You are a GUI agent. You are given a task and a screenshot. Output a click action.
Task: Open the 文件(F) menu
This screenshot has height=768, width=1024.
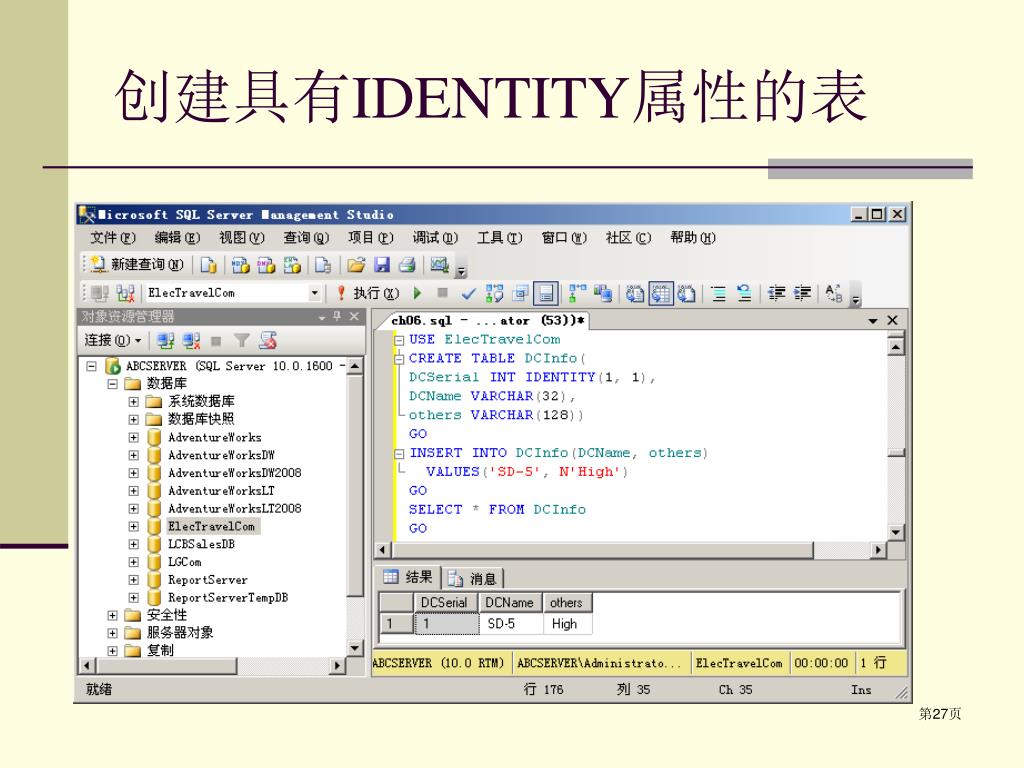point(113,237)
